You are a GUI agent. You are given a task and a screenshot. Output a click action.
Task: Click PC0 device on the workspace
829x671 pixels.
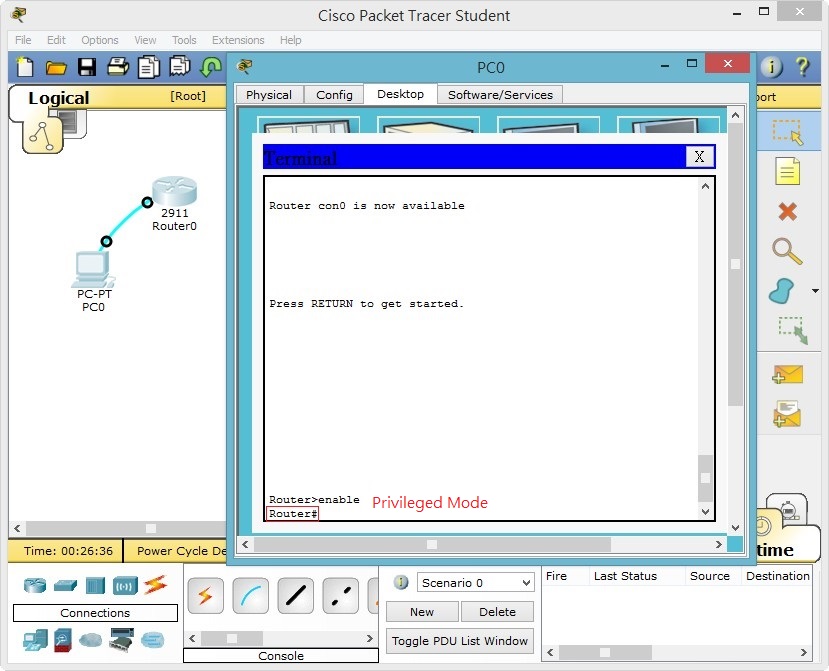coord(93,270)
